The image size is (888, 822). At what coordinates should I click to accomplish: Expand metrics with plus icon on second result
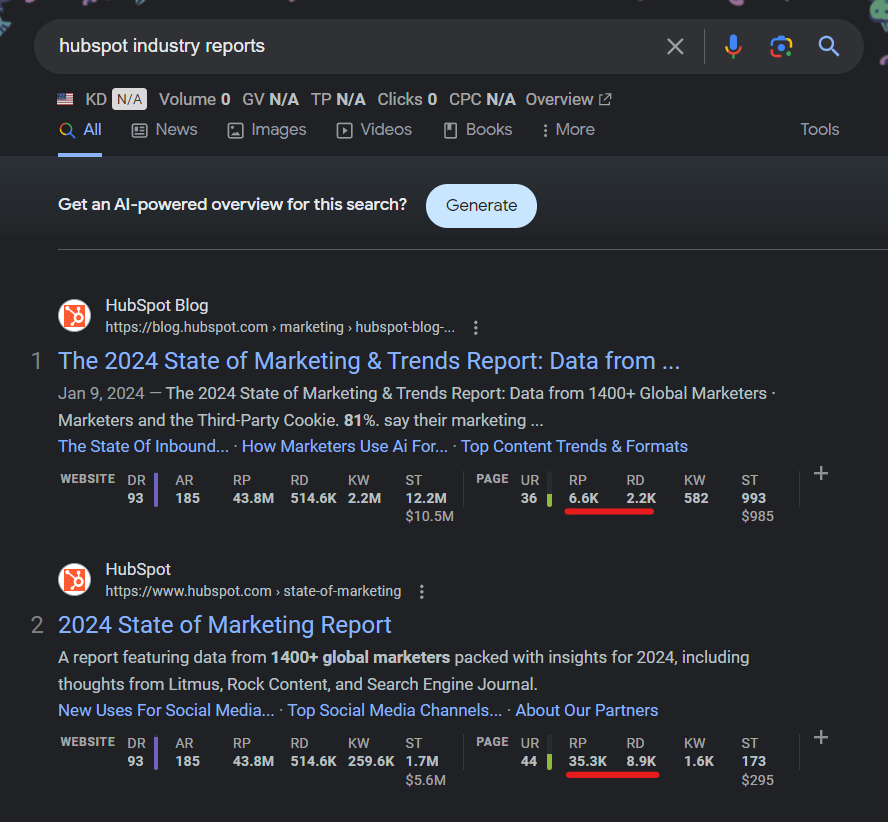tap(821, 738)
